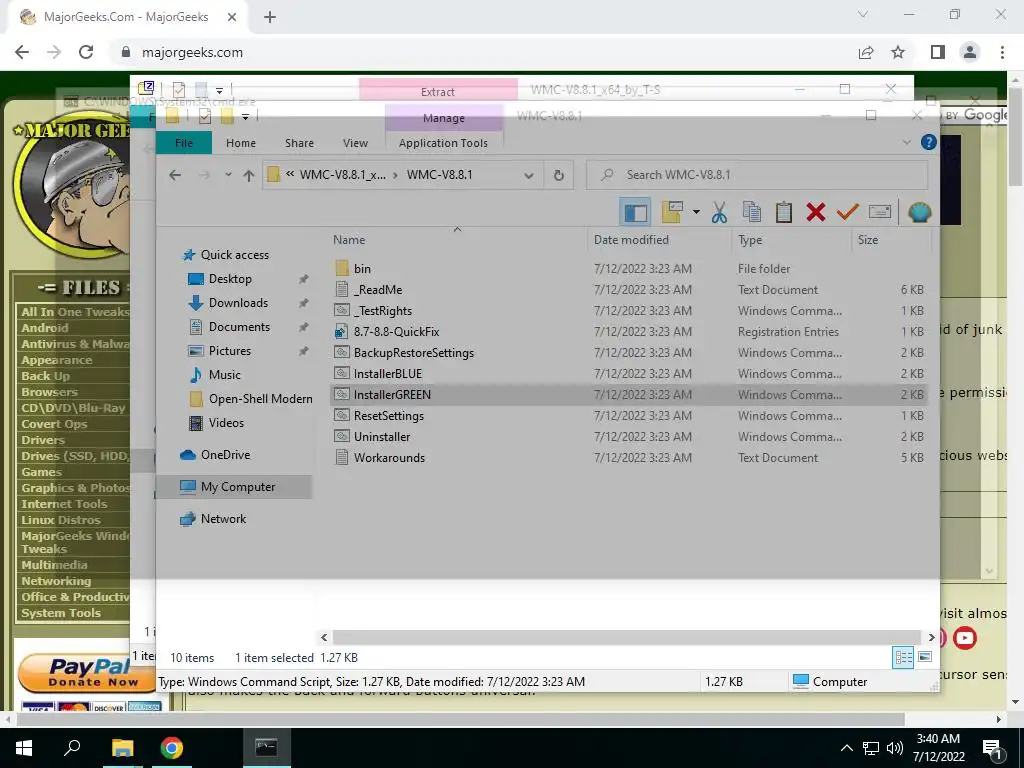Expand the address bar history dropdown
The width and height of the screenshot is (1024, 768).
pyautogui.click(x=529, y=175)
